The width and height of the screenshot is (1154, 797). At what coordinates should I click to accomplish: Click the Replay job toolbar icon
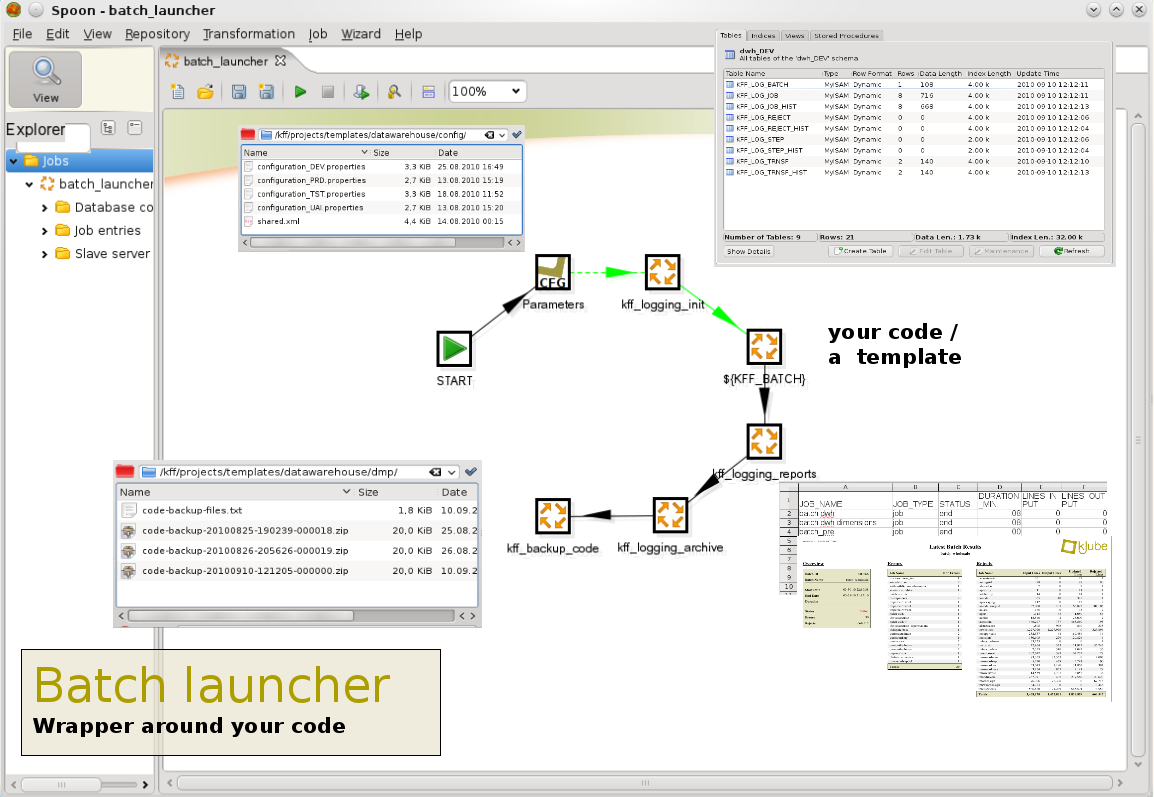tap(361, 91)
